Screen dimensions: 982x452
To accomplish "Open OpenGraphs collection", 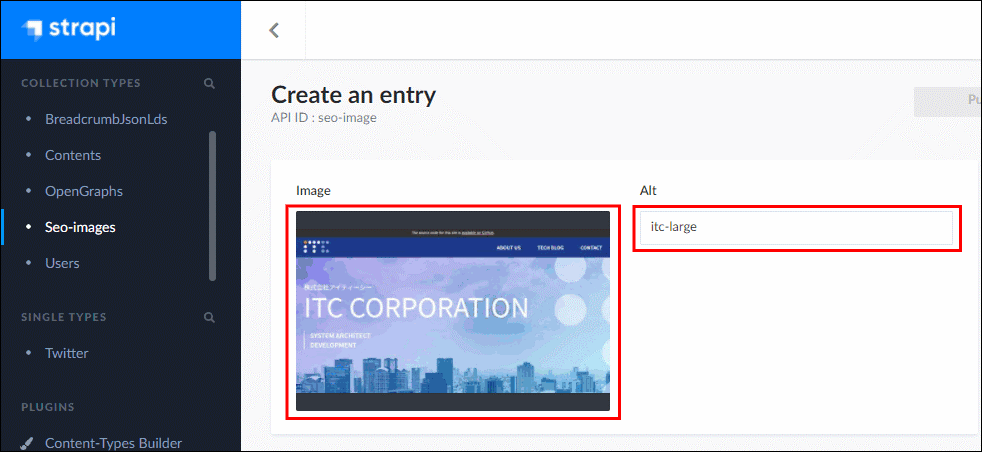I will [x=84, y=191].
